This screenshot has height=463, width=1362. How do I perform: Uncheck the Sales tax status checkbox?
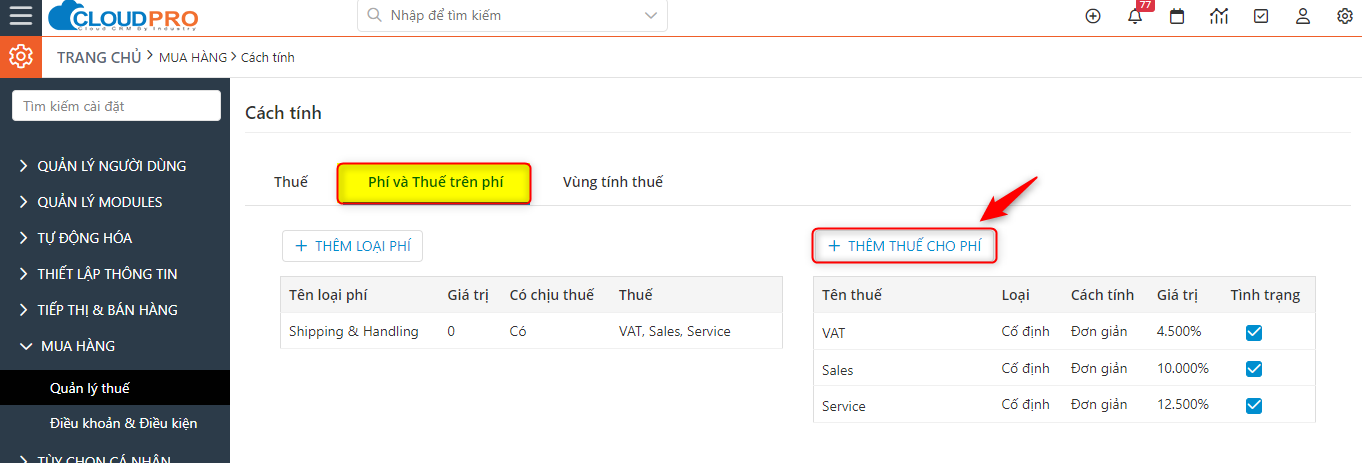click(x=1254, y=369)
